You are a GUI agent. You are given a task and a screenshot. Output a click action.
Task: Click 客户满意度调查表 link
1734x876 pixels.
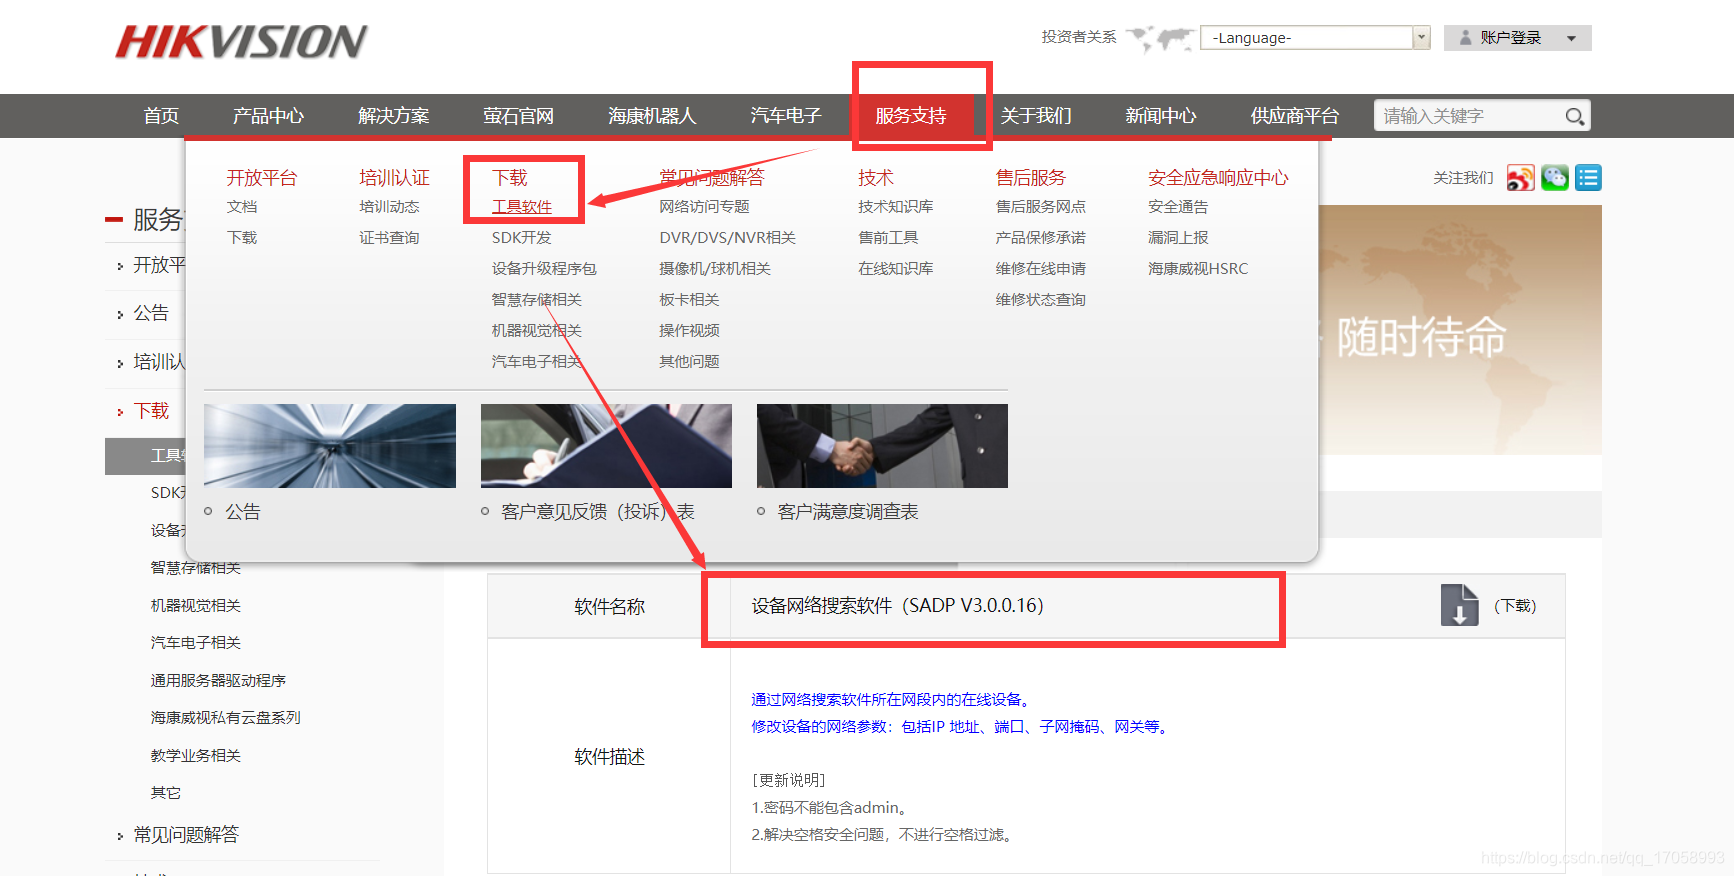click(x=848, y=512)
